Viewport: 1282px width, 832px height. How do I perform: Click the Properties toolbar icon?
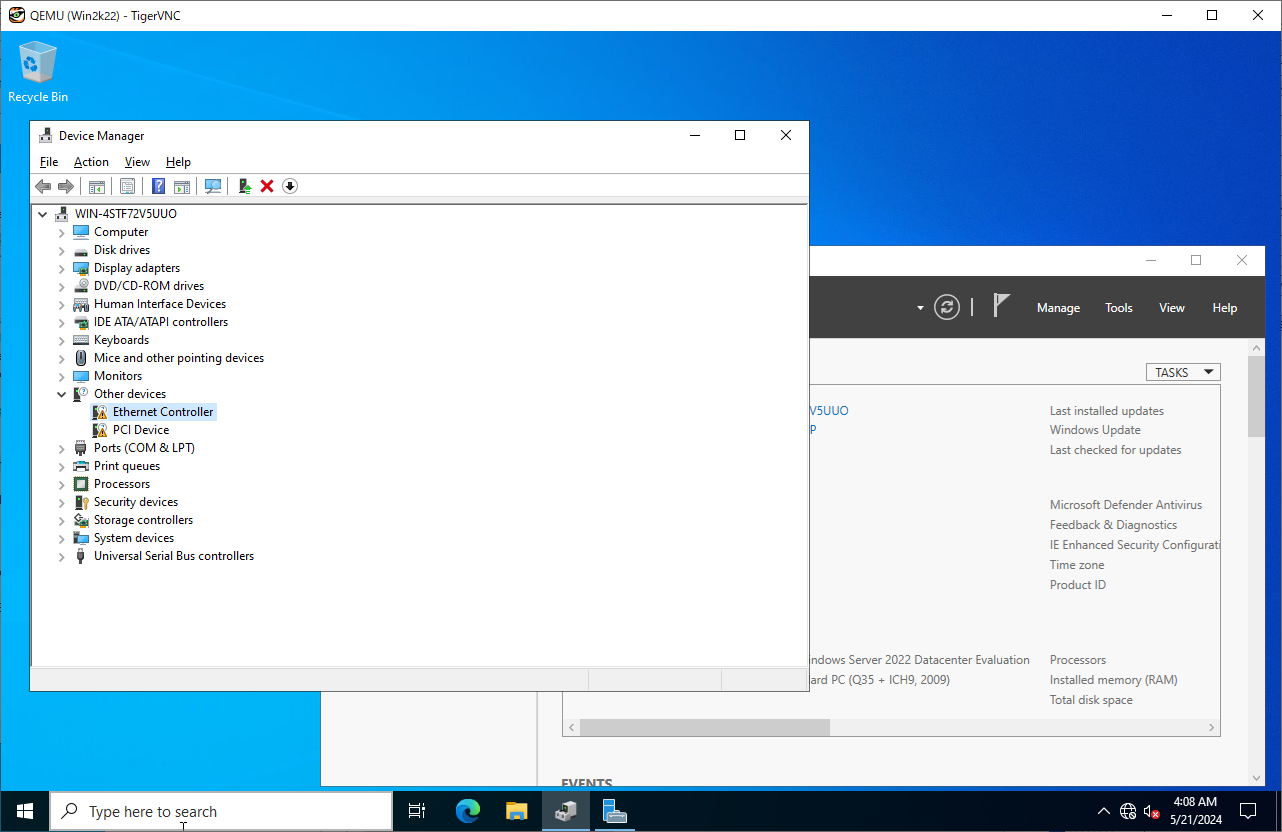coord(127,186)
